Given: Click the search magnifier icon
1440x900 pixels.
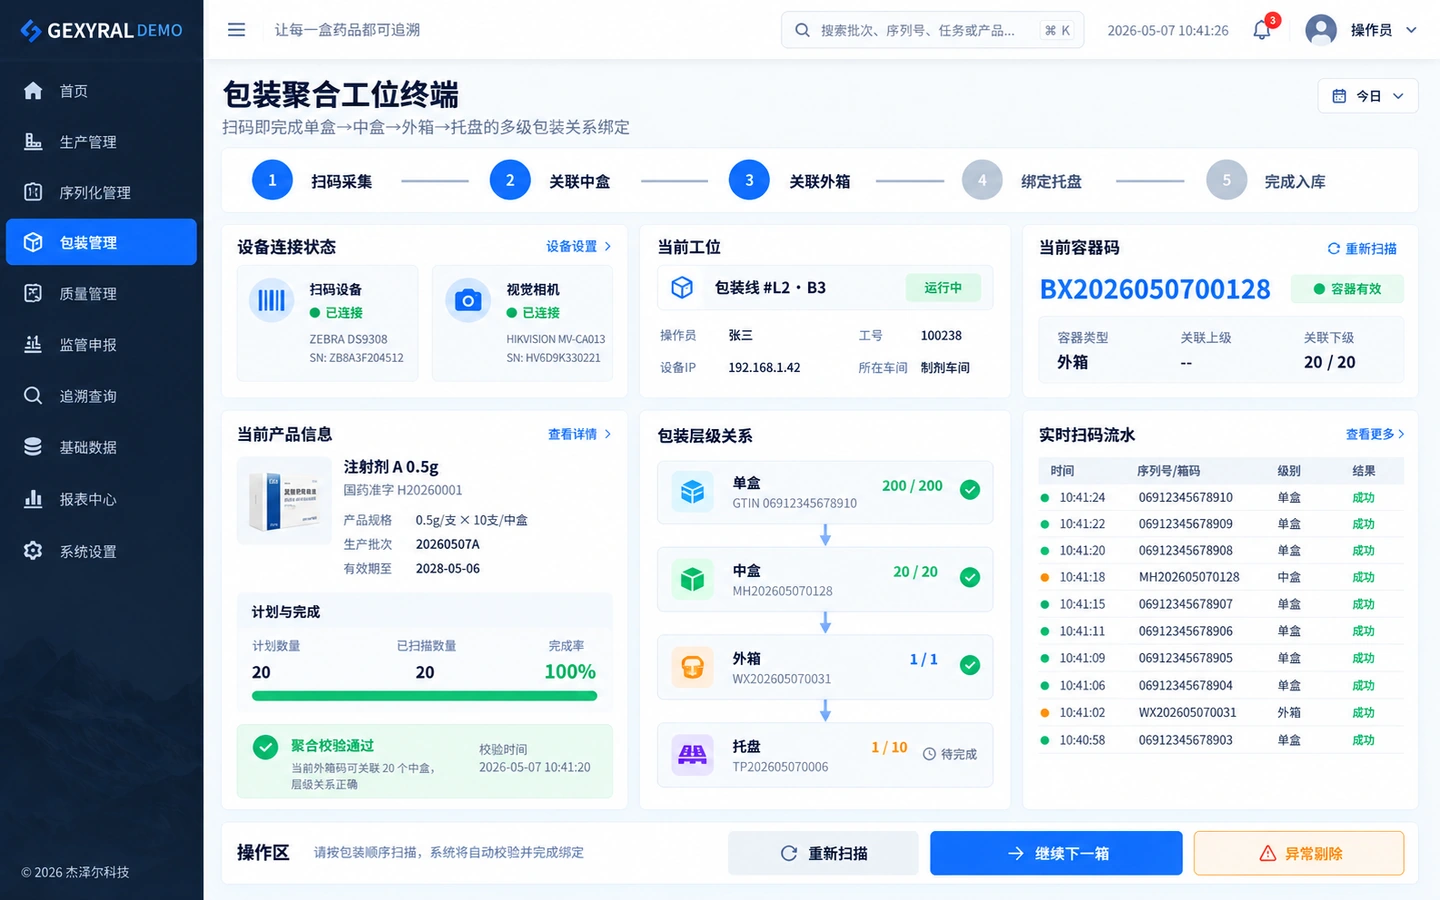Looking at the screenshot, I should [802, 30].
